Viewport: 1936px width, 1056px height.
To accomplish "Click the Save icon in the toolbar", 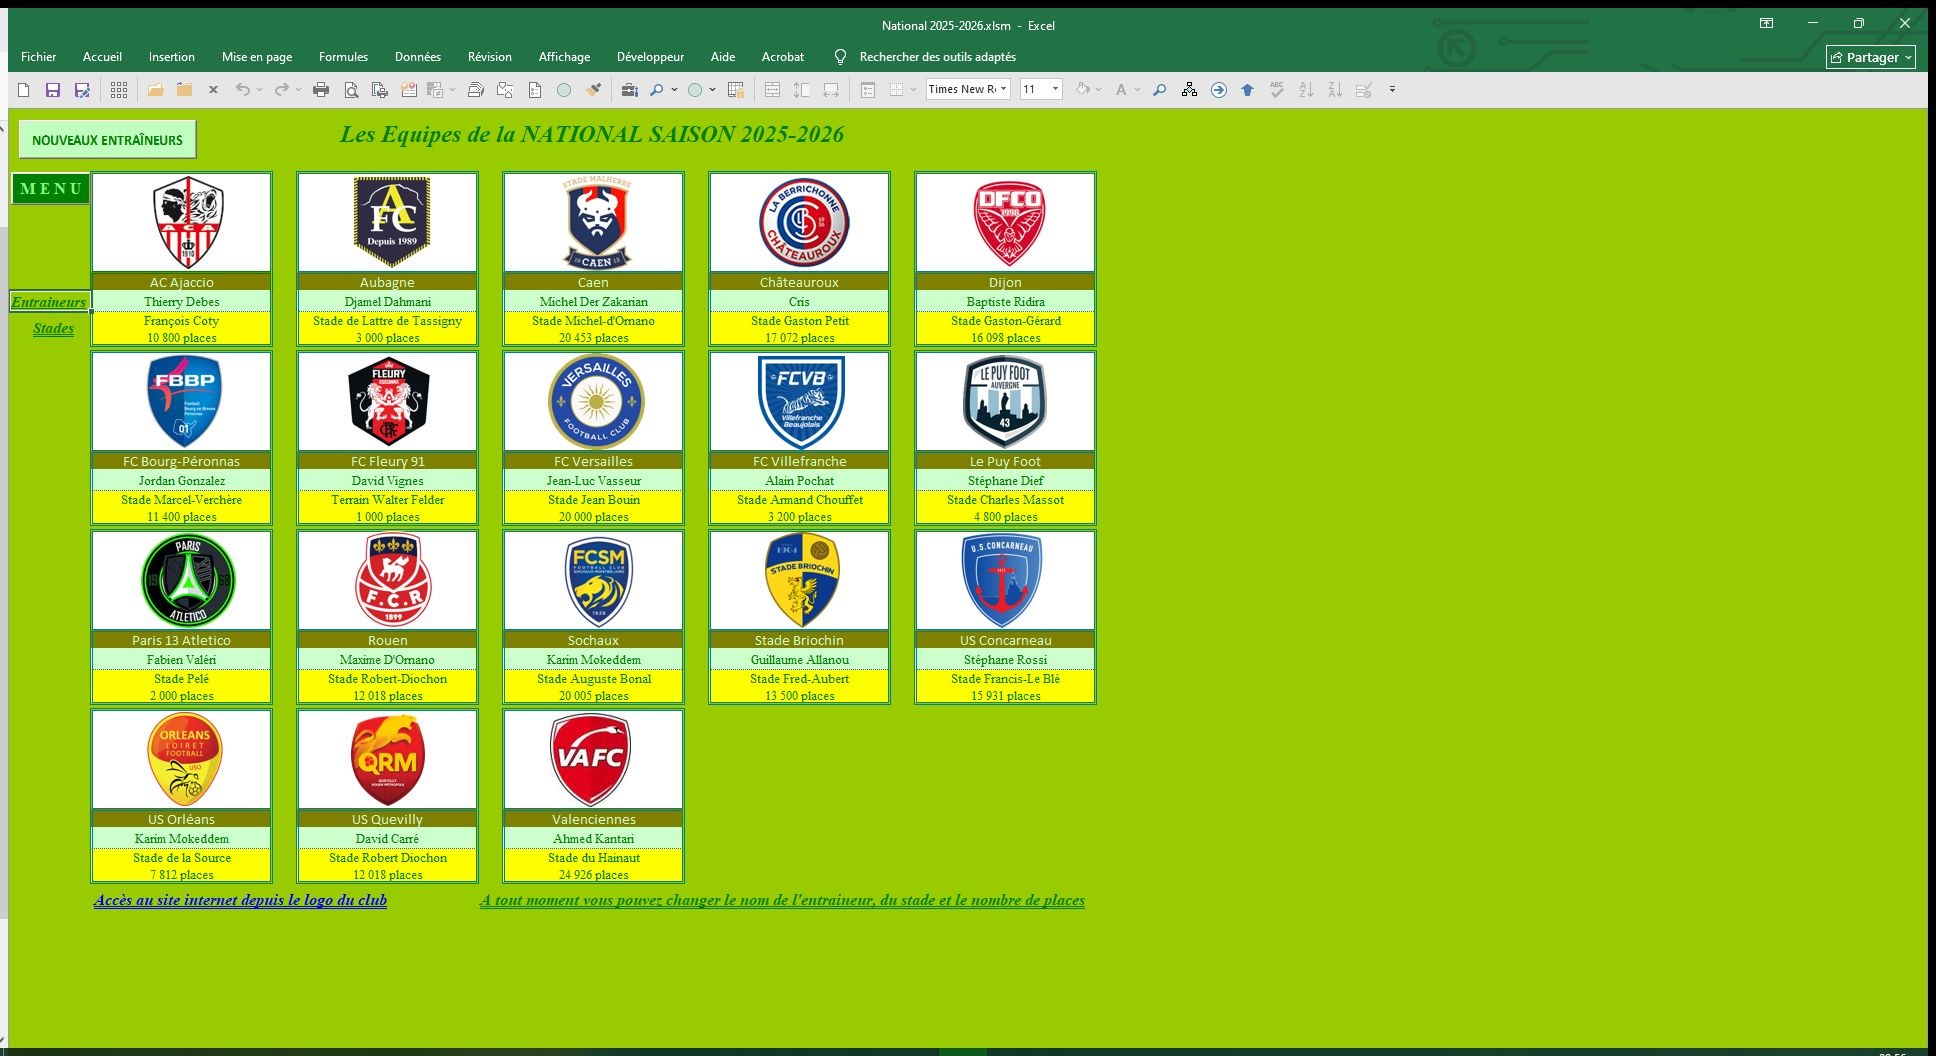I will click(x=53, y=90).
